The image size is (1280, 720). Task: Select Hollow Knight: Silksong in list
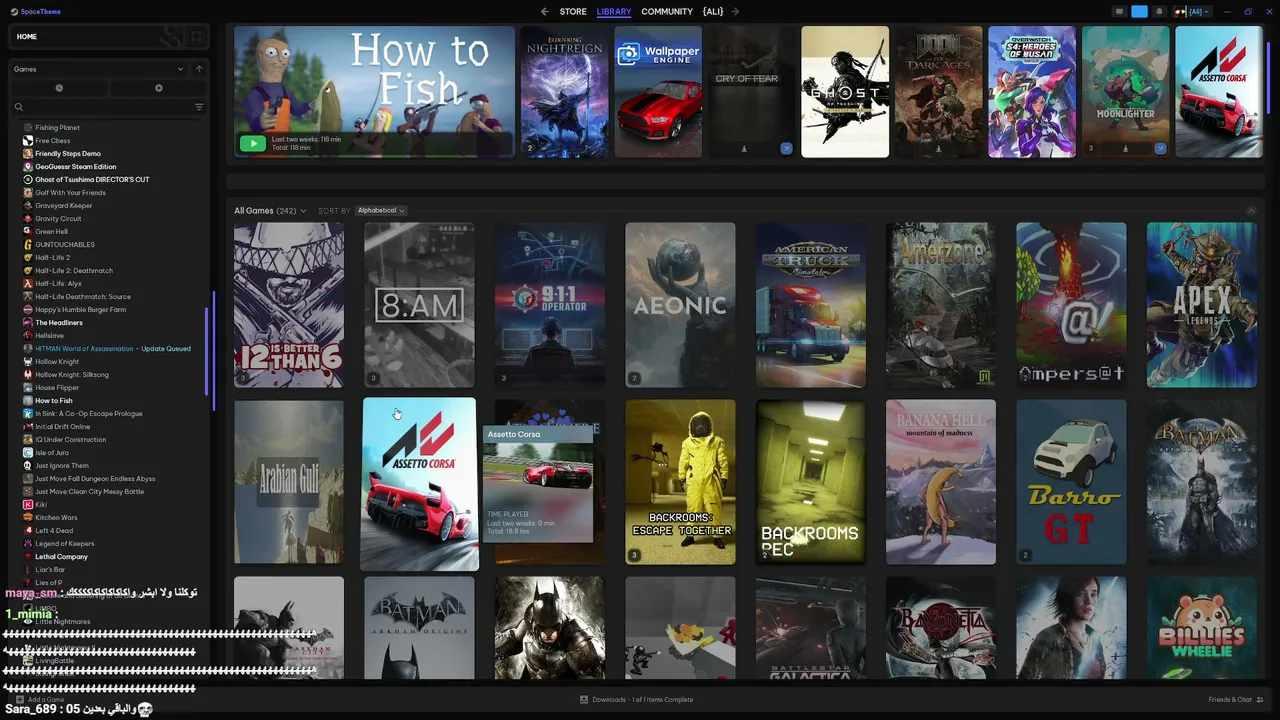coord(72,375)
